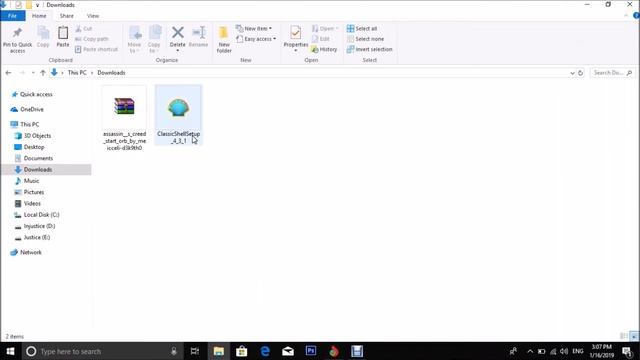The image size is (640, 360).
Task: Create a New folder
Action: click(x=224, y=40)
